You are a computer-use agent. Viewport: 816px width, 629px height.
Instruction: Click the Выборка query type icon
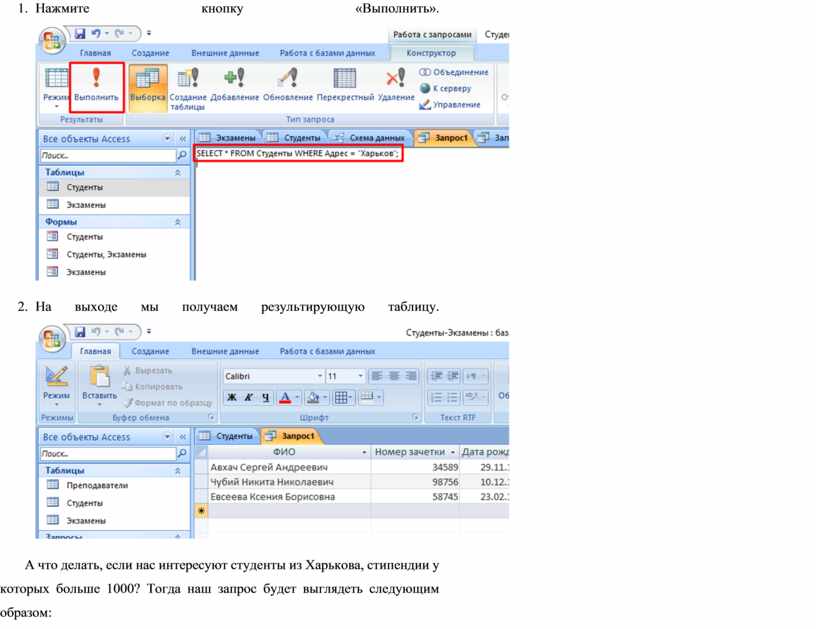(x=148, y=87)
